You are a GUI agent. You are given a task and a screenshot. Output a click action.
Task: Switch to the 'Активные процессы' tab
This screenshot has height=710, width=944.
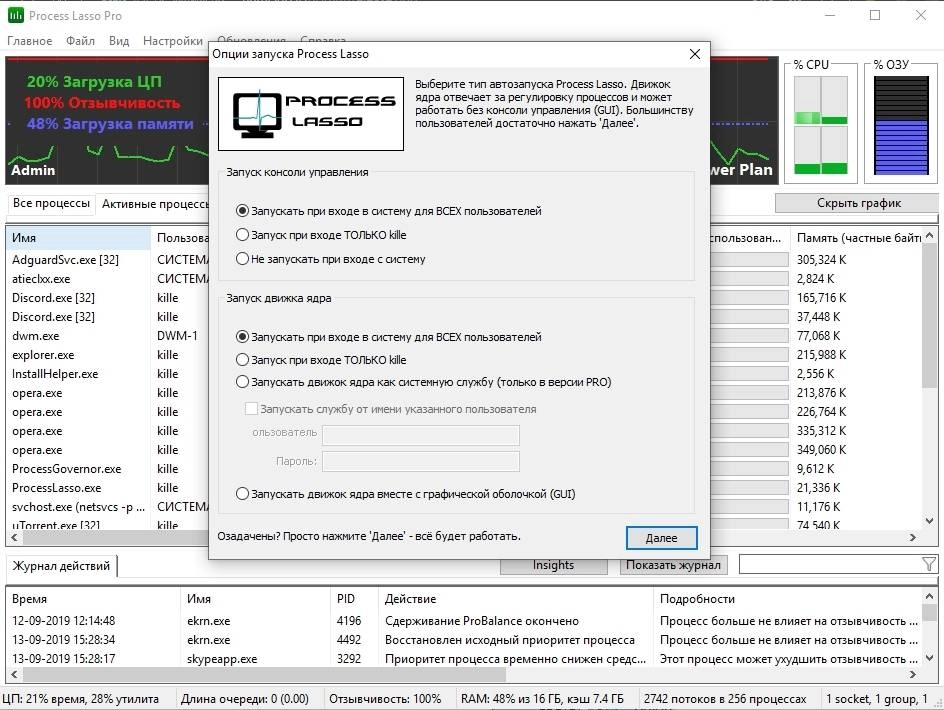point(154,204)
